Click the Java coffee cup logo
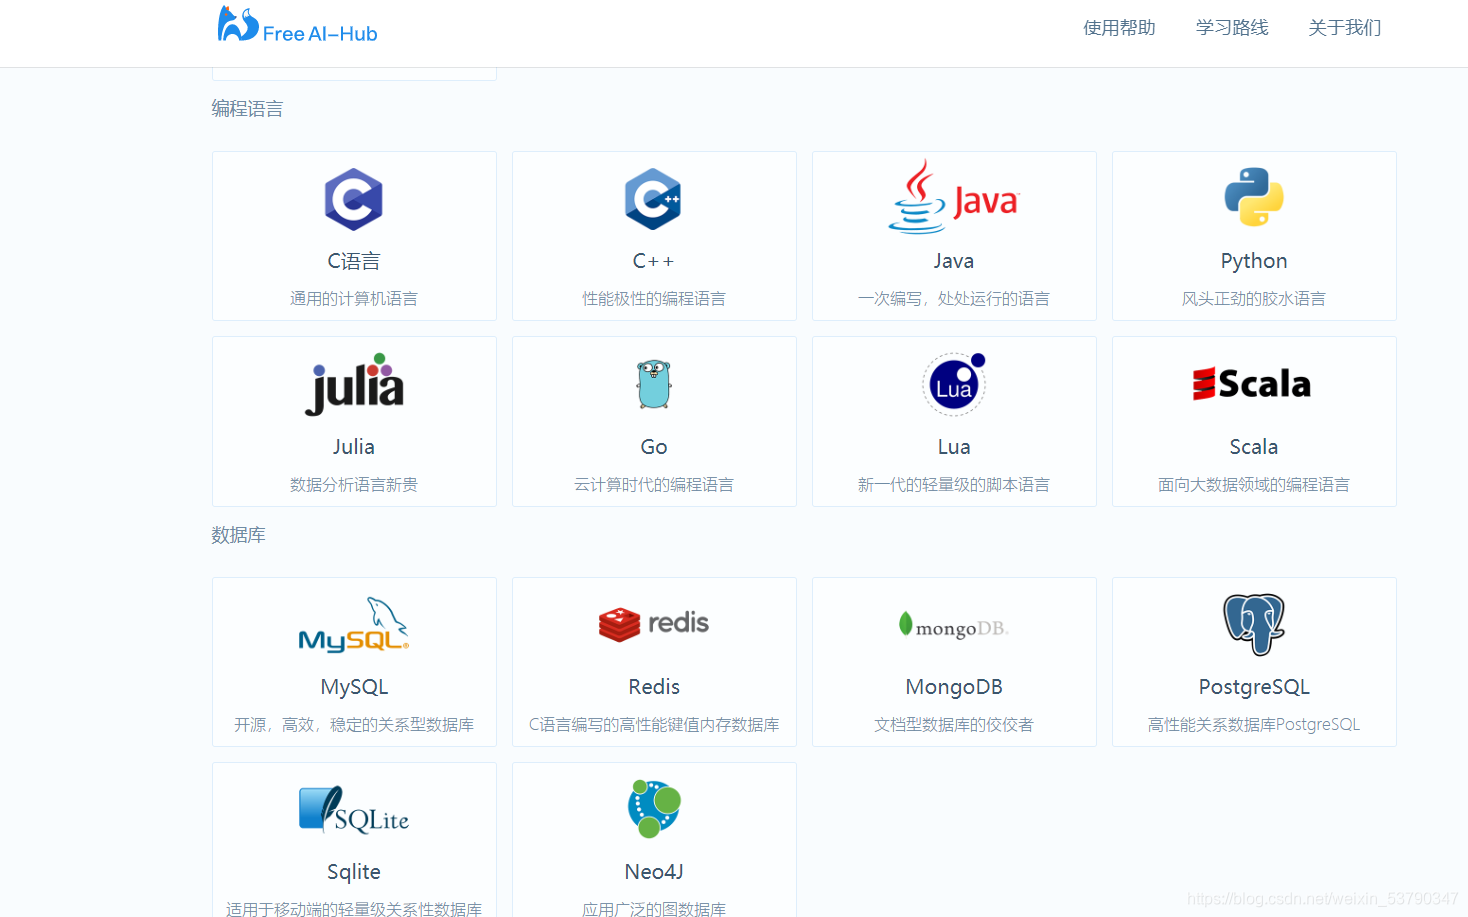The height and width of the screenshot is (917, 1468). coord(953,198)
